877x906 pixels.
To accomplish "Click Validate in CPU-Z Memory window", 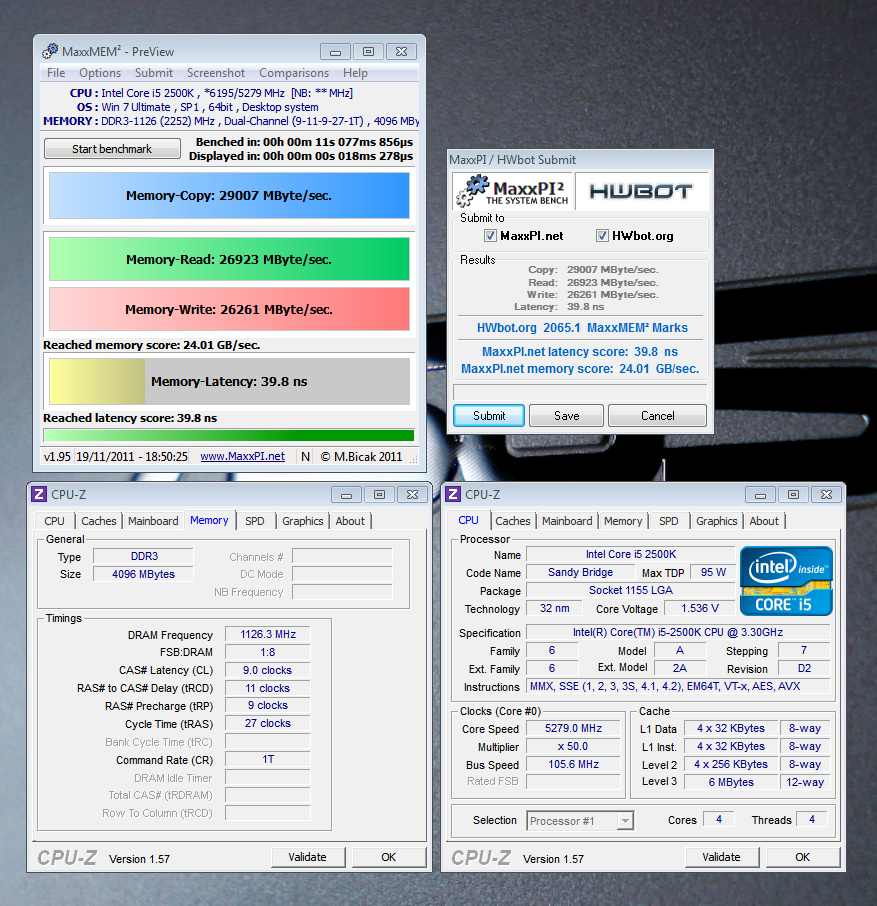I will [307, 857].
